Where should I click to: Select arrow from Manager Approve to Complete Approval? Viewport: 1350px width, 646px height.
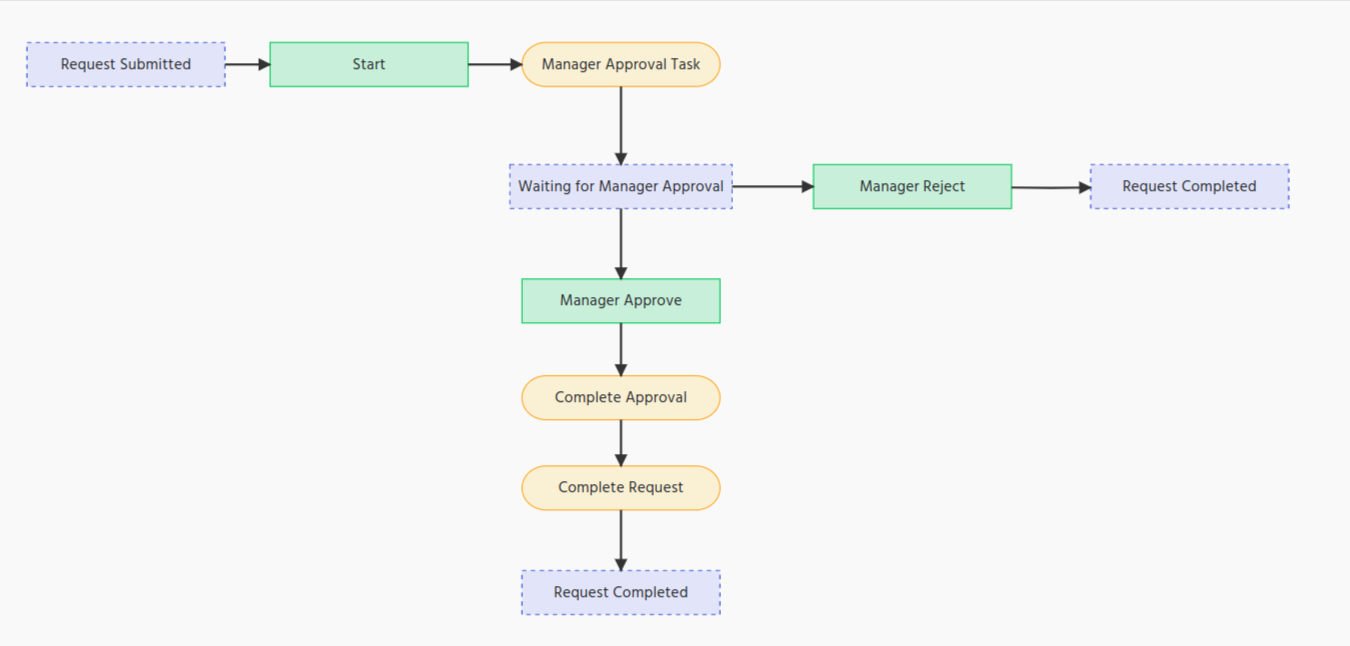pos(621,349)
